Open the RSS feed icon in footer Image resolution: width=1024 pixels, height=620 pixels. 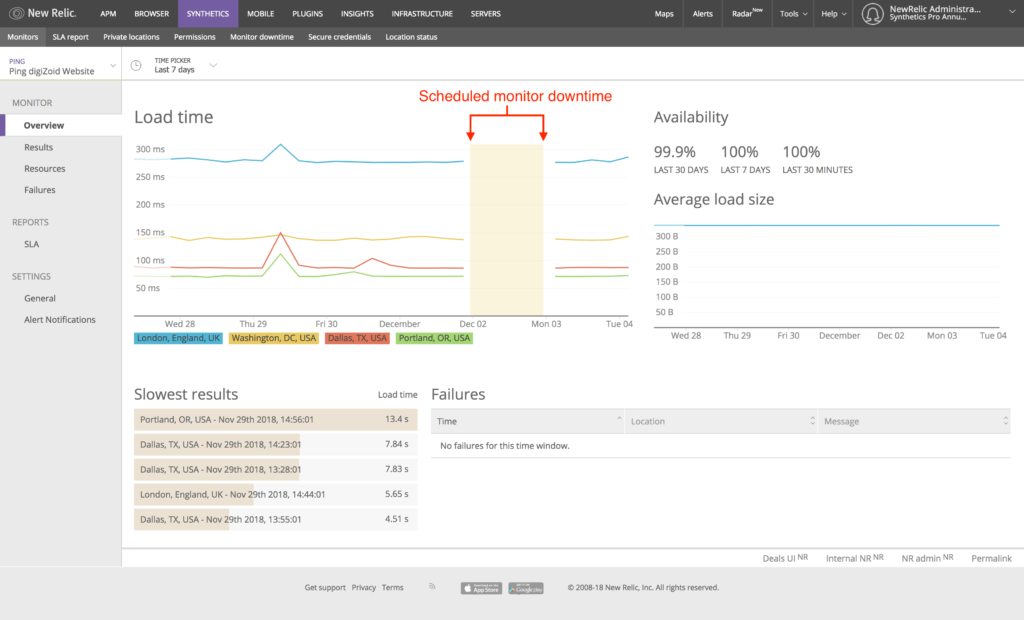click(432, 587)
